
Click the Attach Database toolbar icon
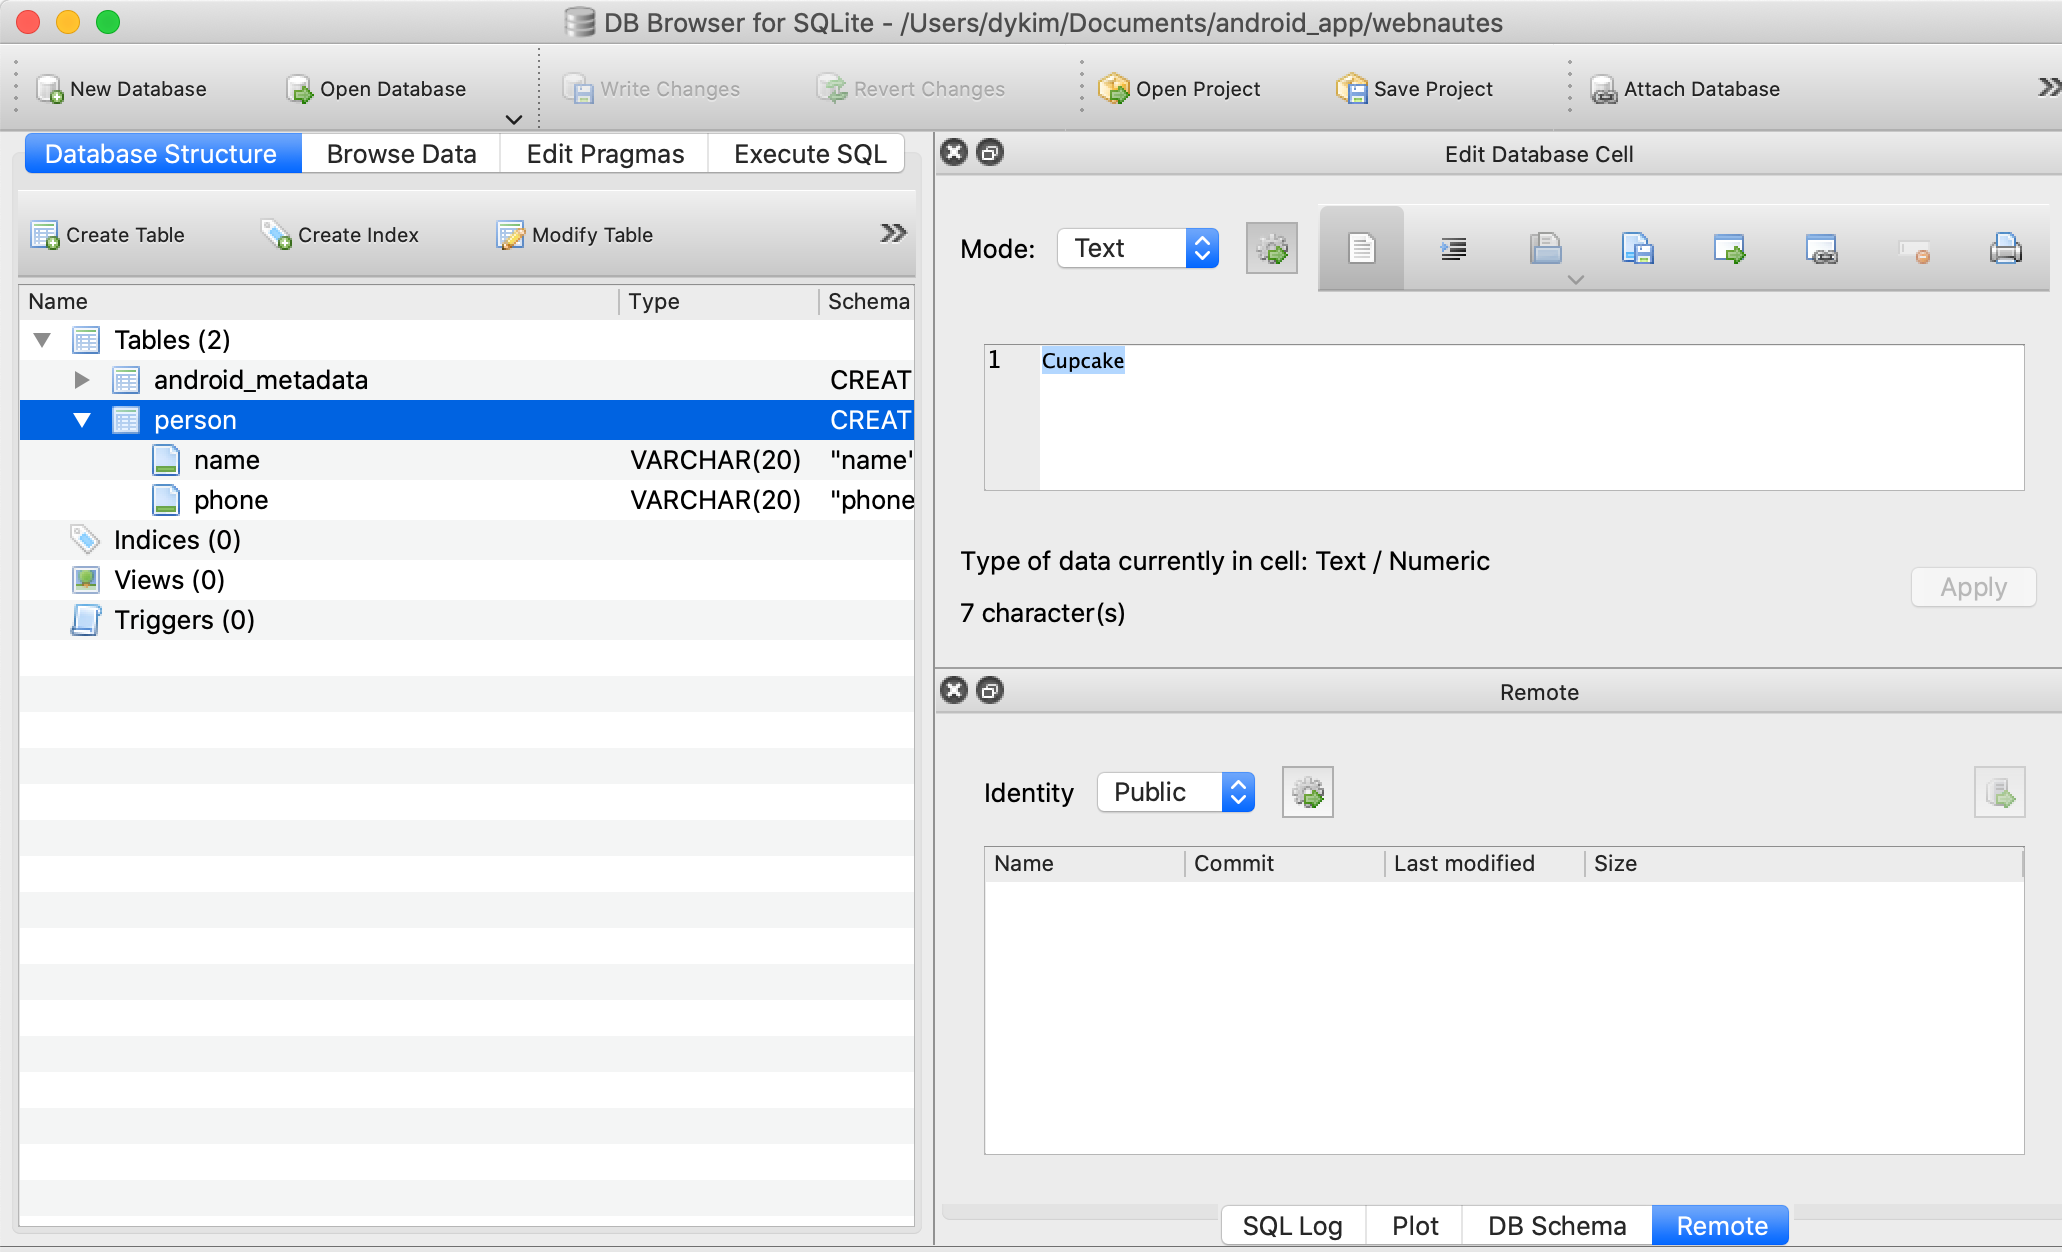[x=1604, y=89]
